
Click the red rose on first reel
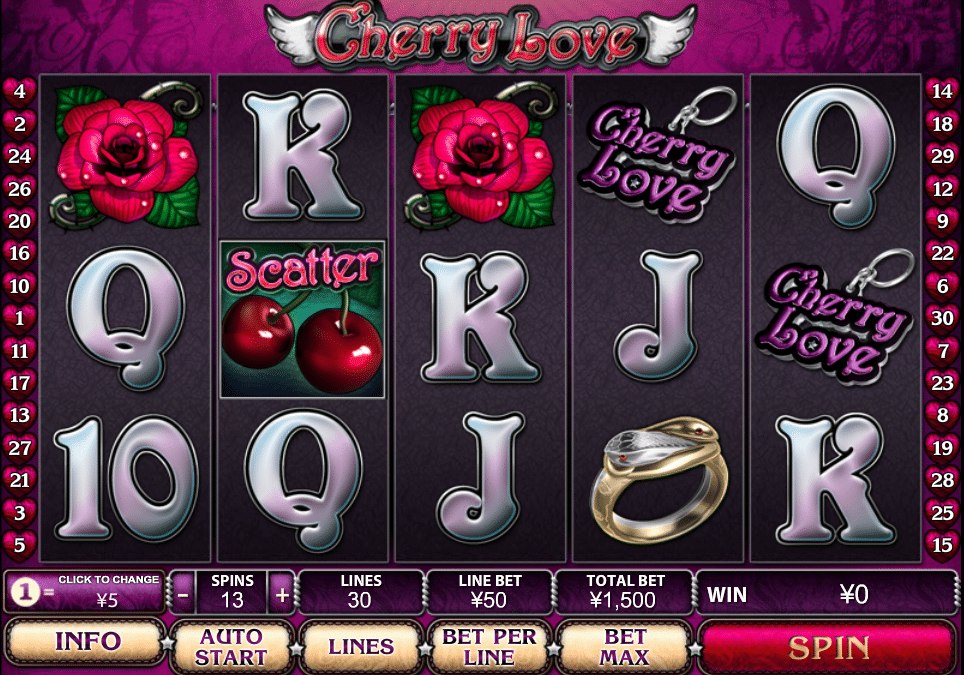[128, 156]
